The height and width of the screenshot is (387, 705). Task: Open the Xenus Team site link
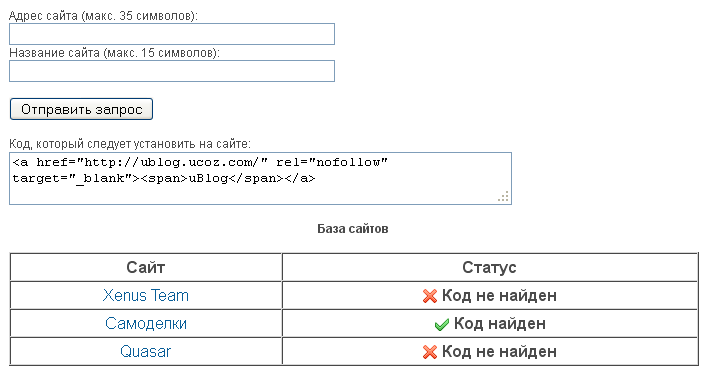pyautogui.click(x=146, y=295)
